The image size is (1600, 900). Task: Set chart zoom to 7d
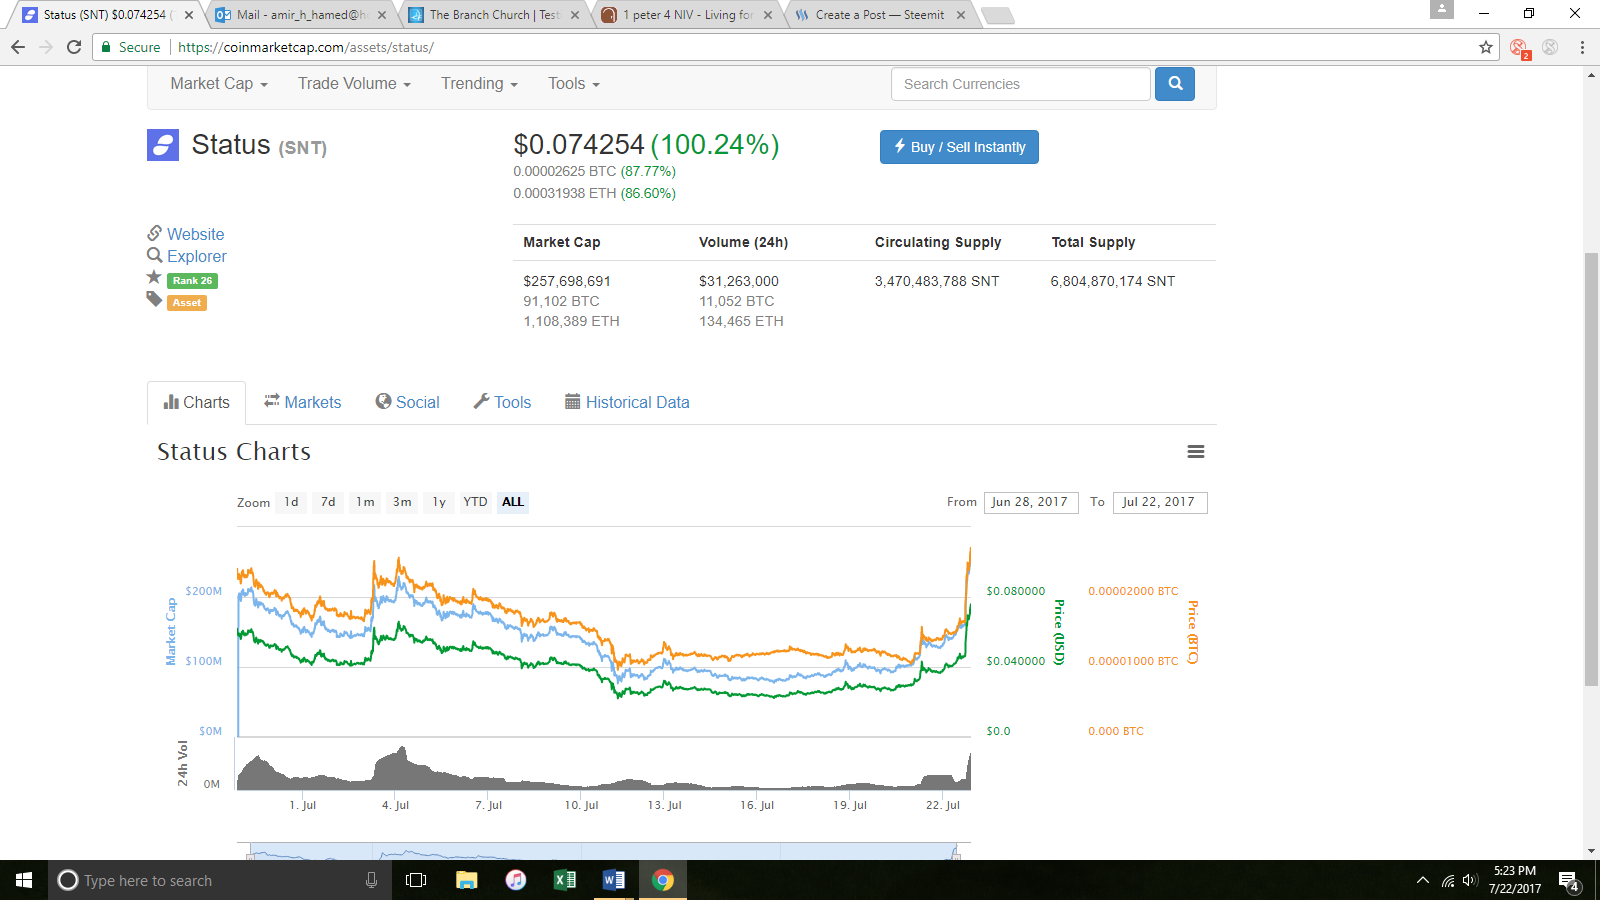point(328,502)
